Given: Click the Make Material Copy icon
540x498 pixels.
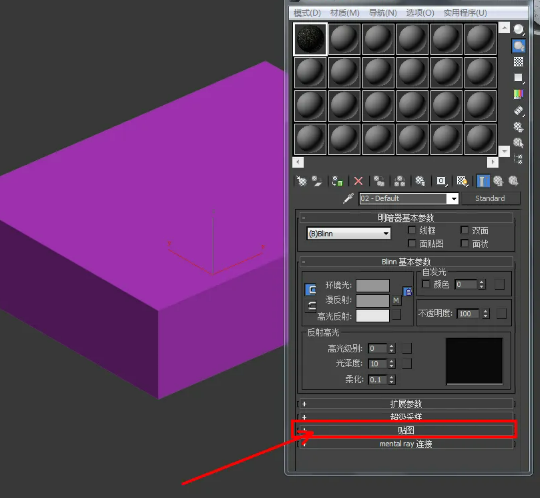Looking at the screenshot, I should point(379,181).
